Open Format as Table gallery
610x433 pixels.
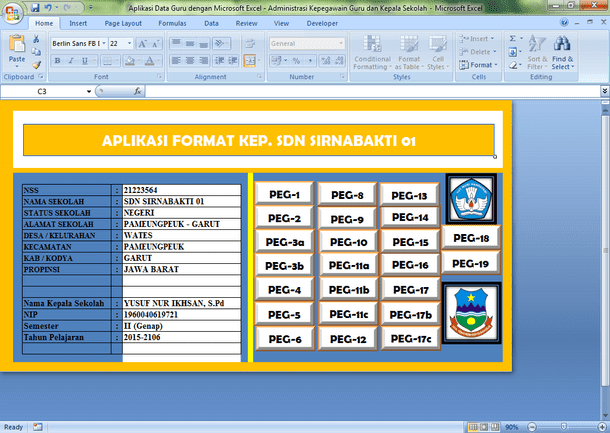409,53
